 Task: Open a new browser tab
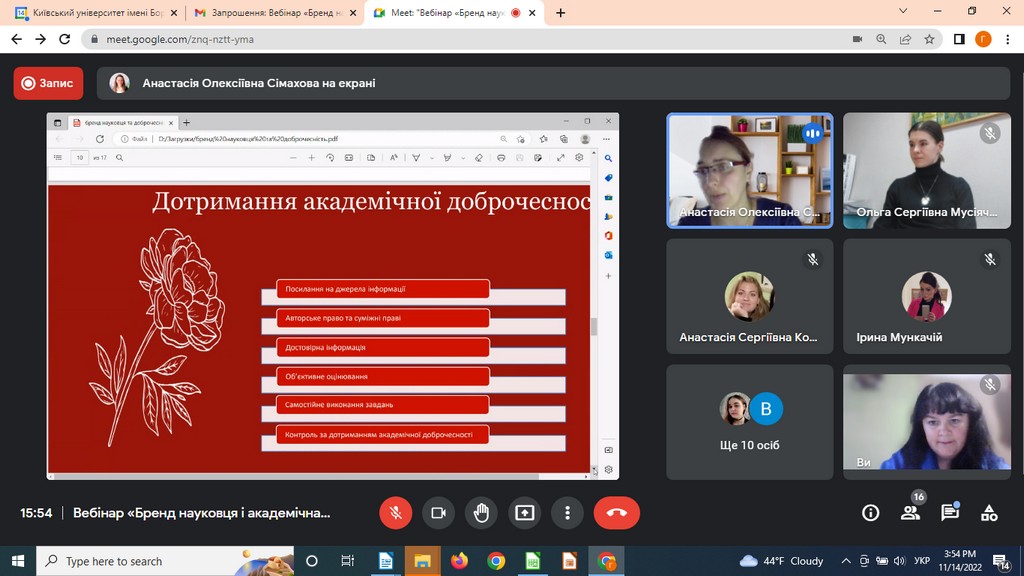tap(560, 13)
